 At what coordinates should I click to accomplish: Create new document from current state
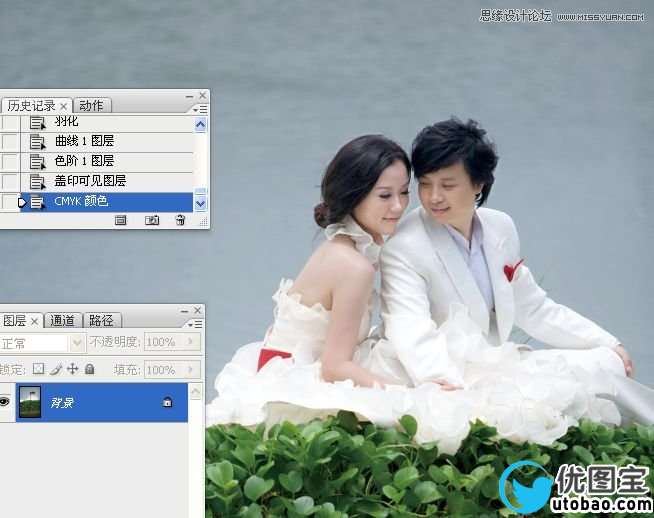coord(121,220)
